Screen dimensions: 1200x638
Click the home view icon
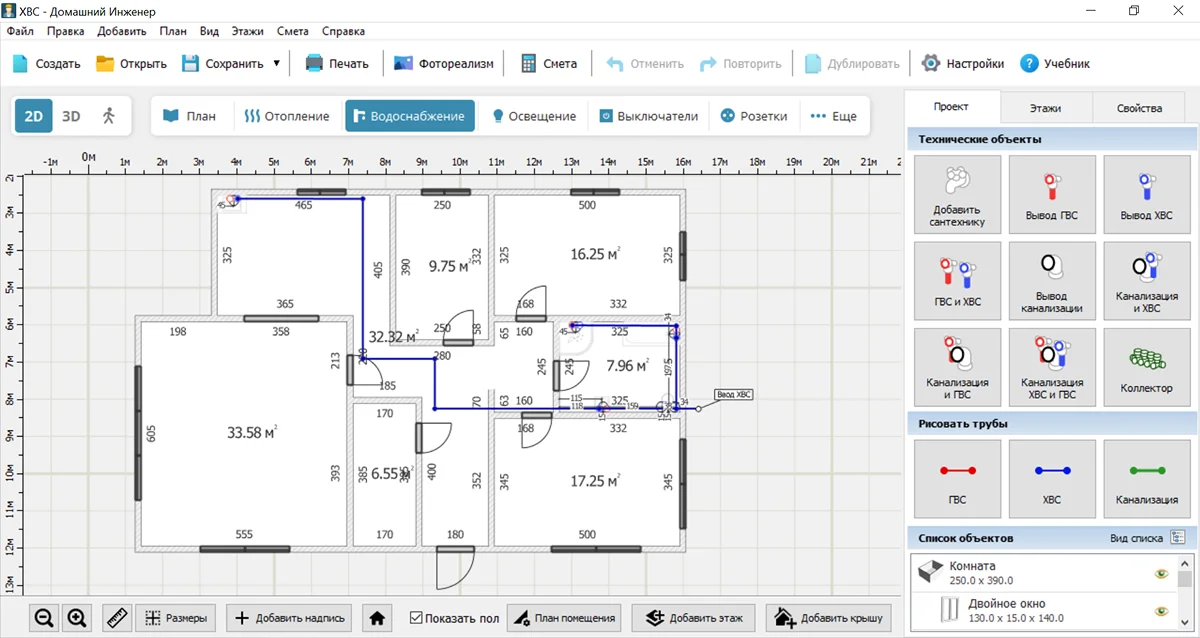point(377,618)
